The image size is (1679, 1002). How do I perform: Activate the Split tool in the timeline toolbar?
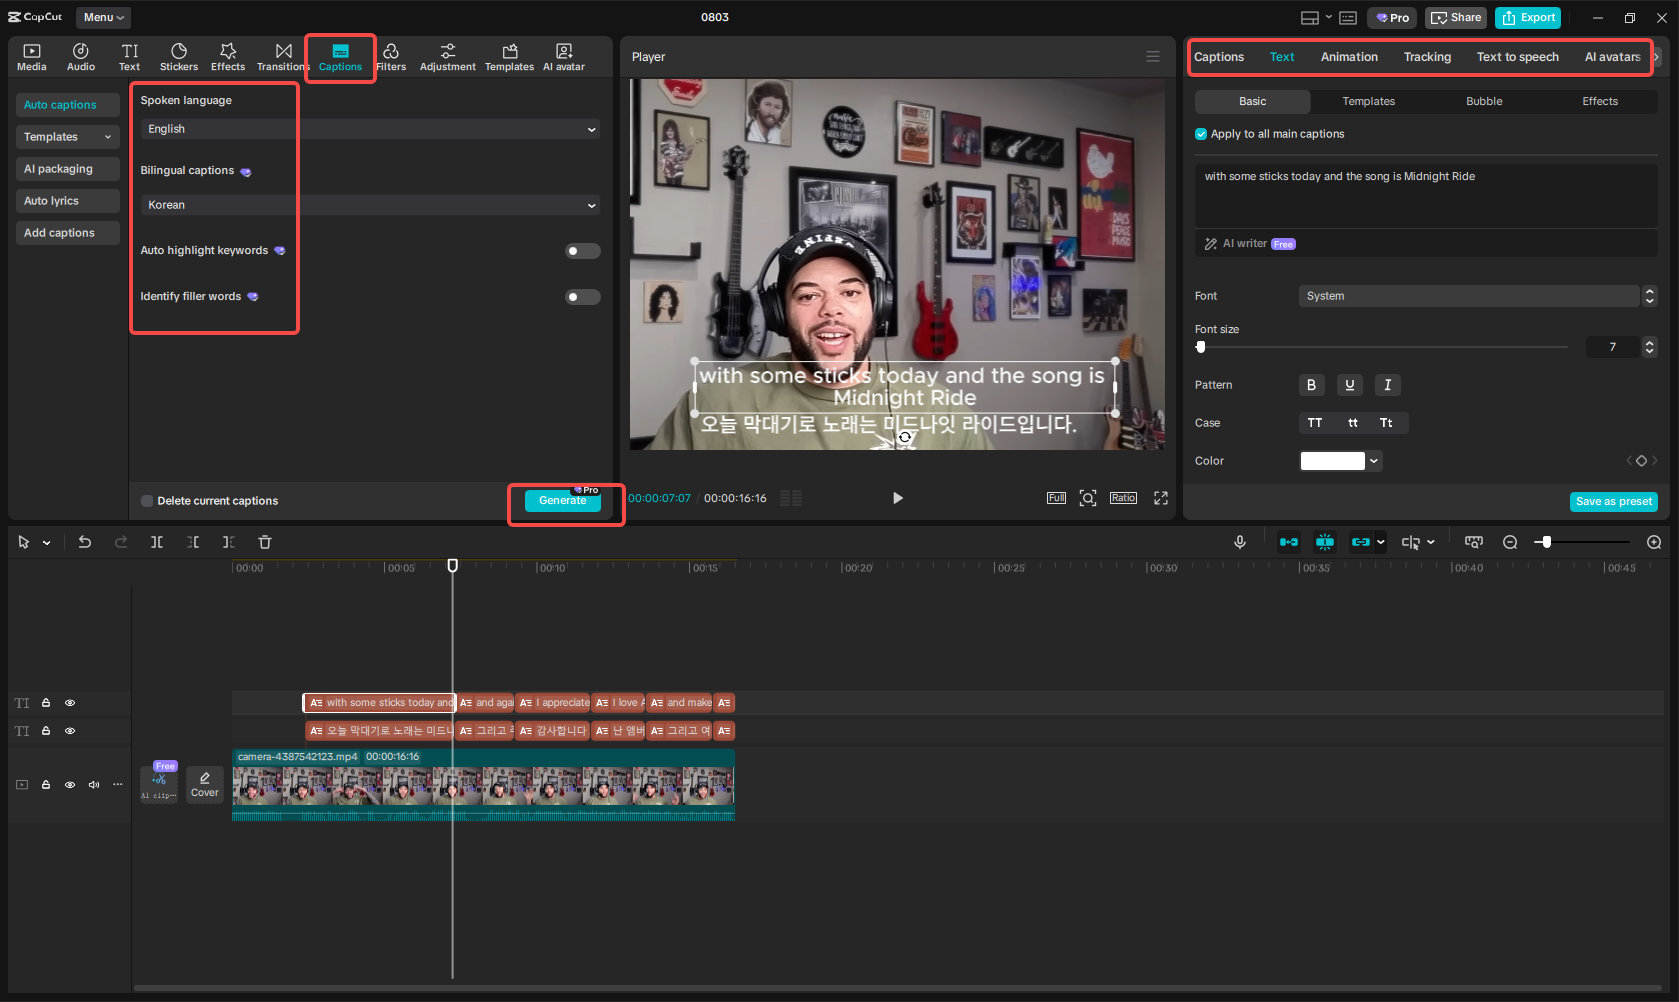click(x=157, y=541)
